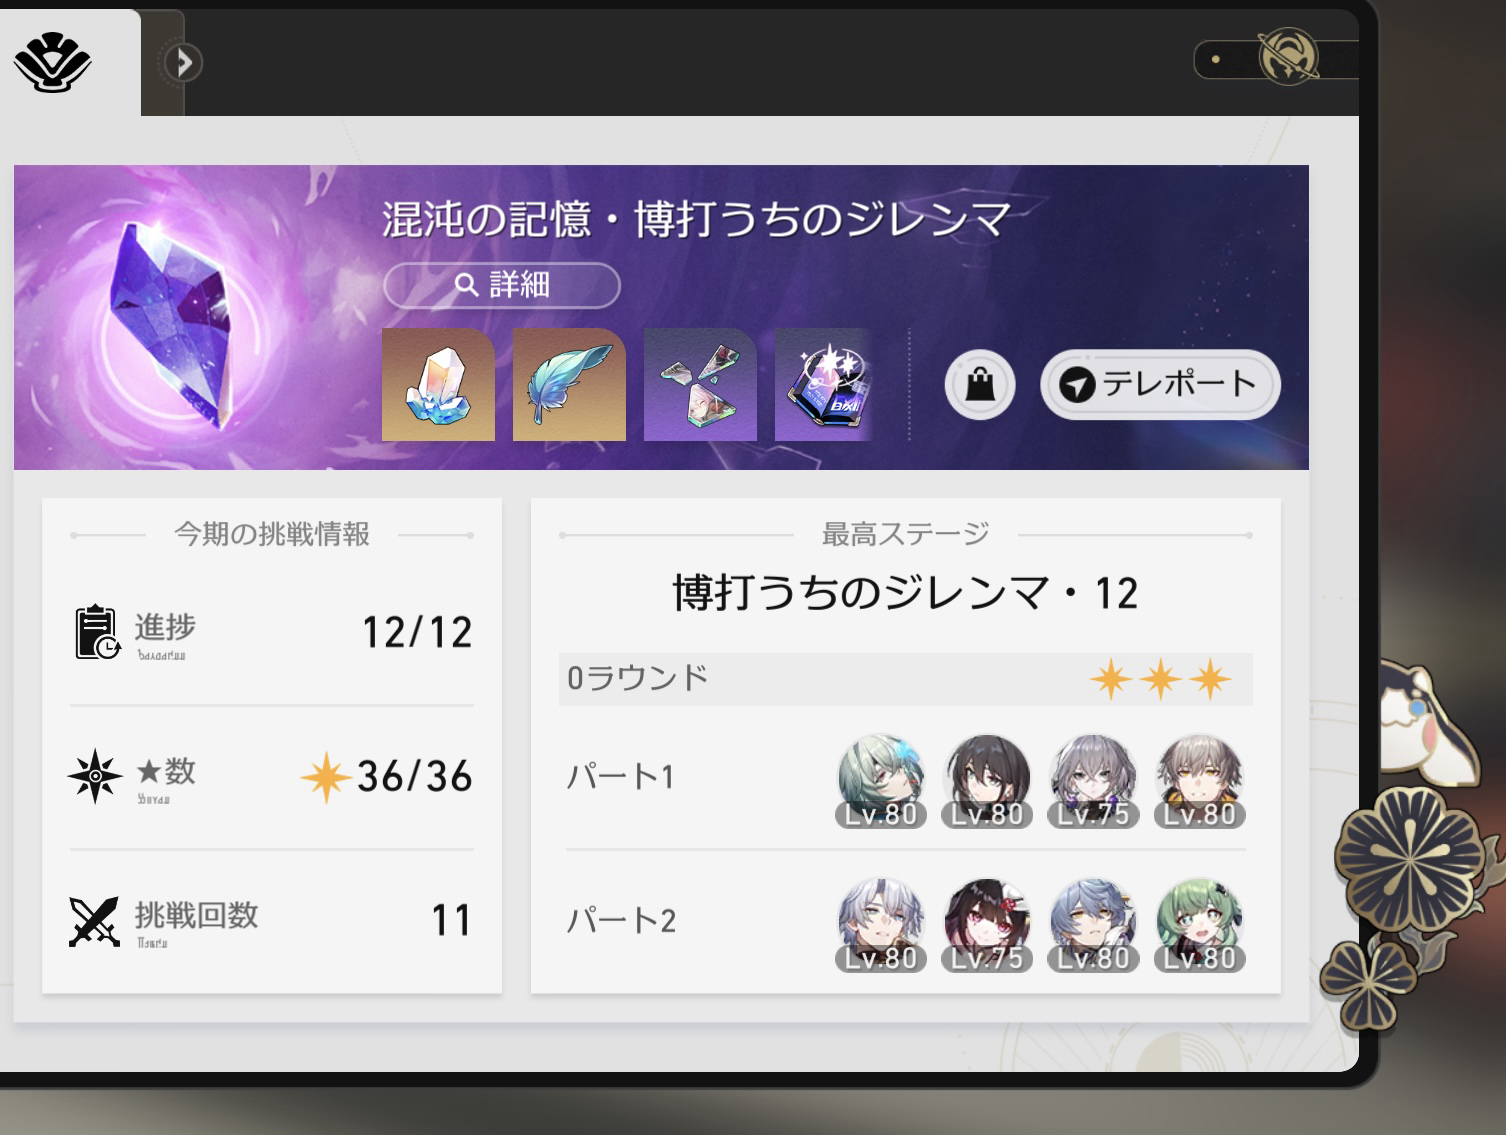Select first character portrait in パート1
Viewport: 1506px width, 1135px height.
tap(881, 781)
